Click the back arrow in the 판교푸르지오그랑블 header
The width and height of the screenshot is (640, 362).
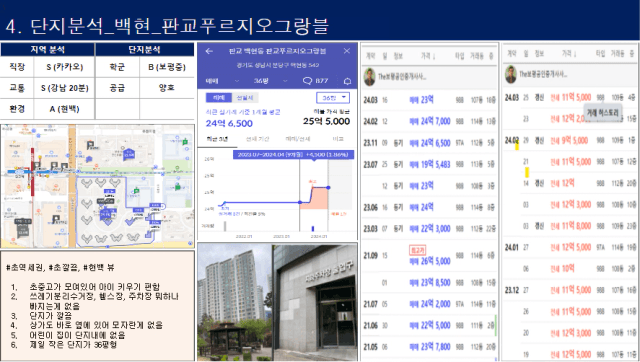click(209, 51)
